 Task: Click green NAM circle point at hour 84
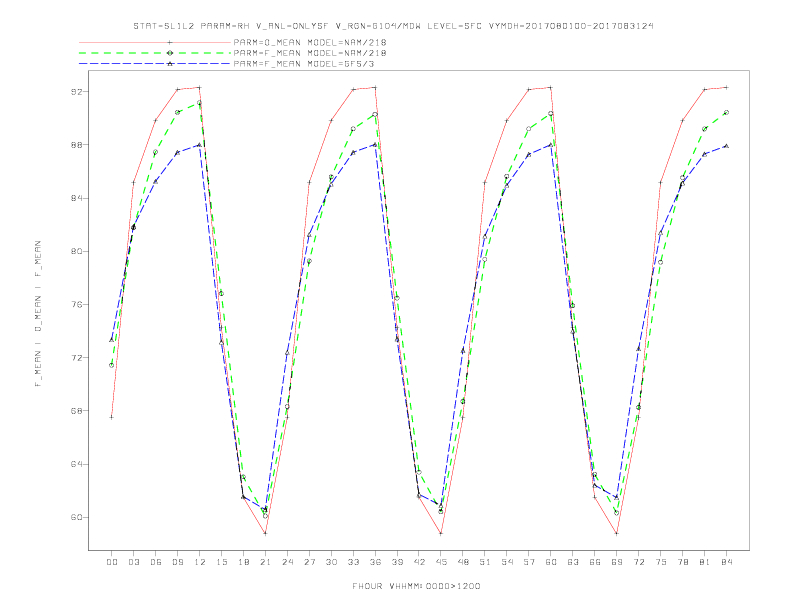(726, 113)
